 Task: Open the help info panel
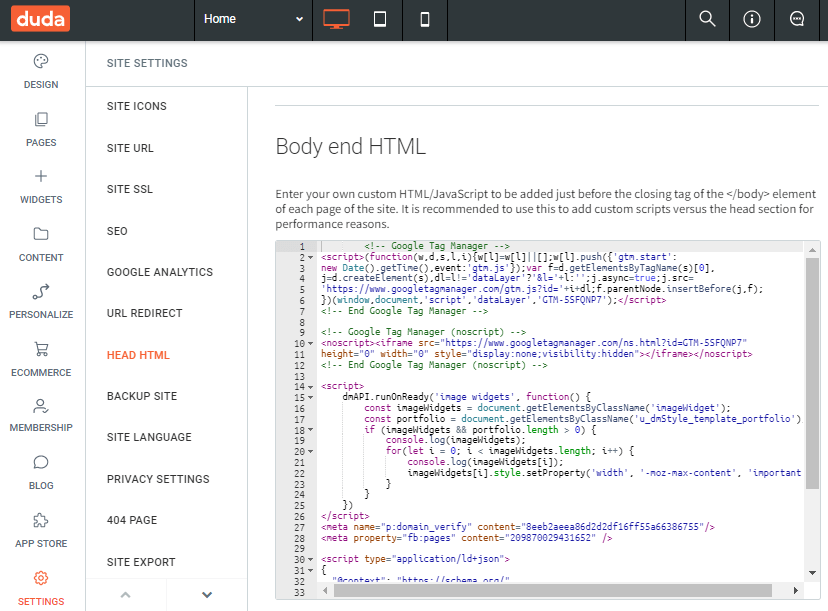pyautogui.click(x=751, y=18)
